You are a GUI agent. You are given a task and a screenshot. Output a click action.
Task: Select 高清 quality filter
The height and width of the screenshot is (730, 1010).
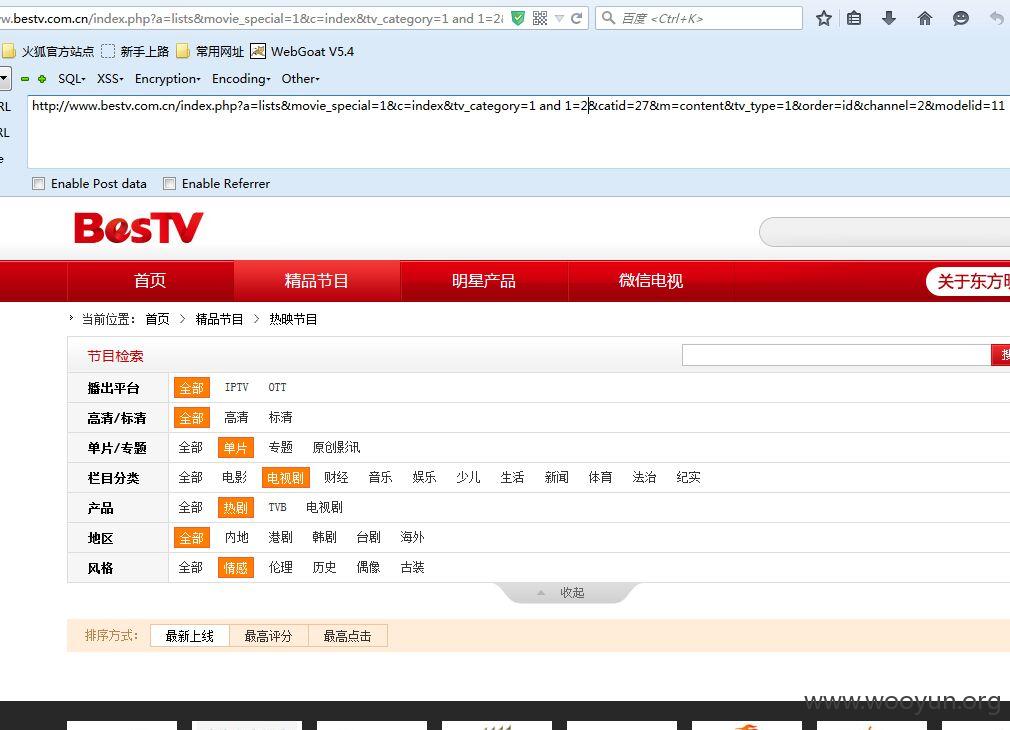point(236,418)
